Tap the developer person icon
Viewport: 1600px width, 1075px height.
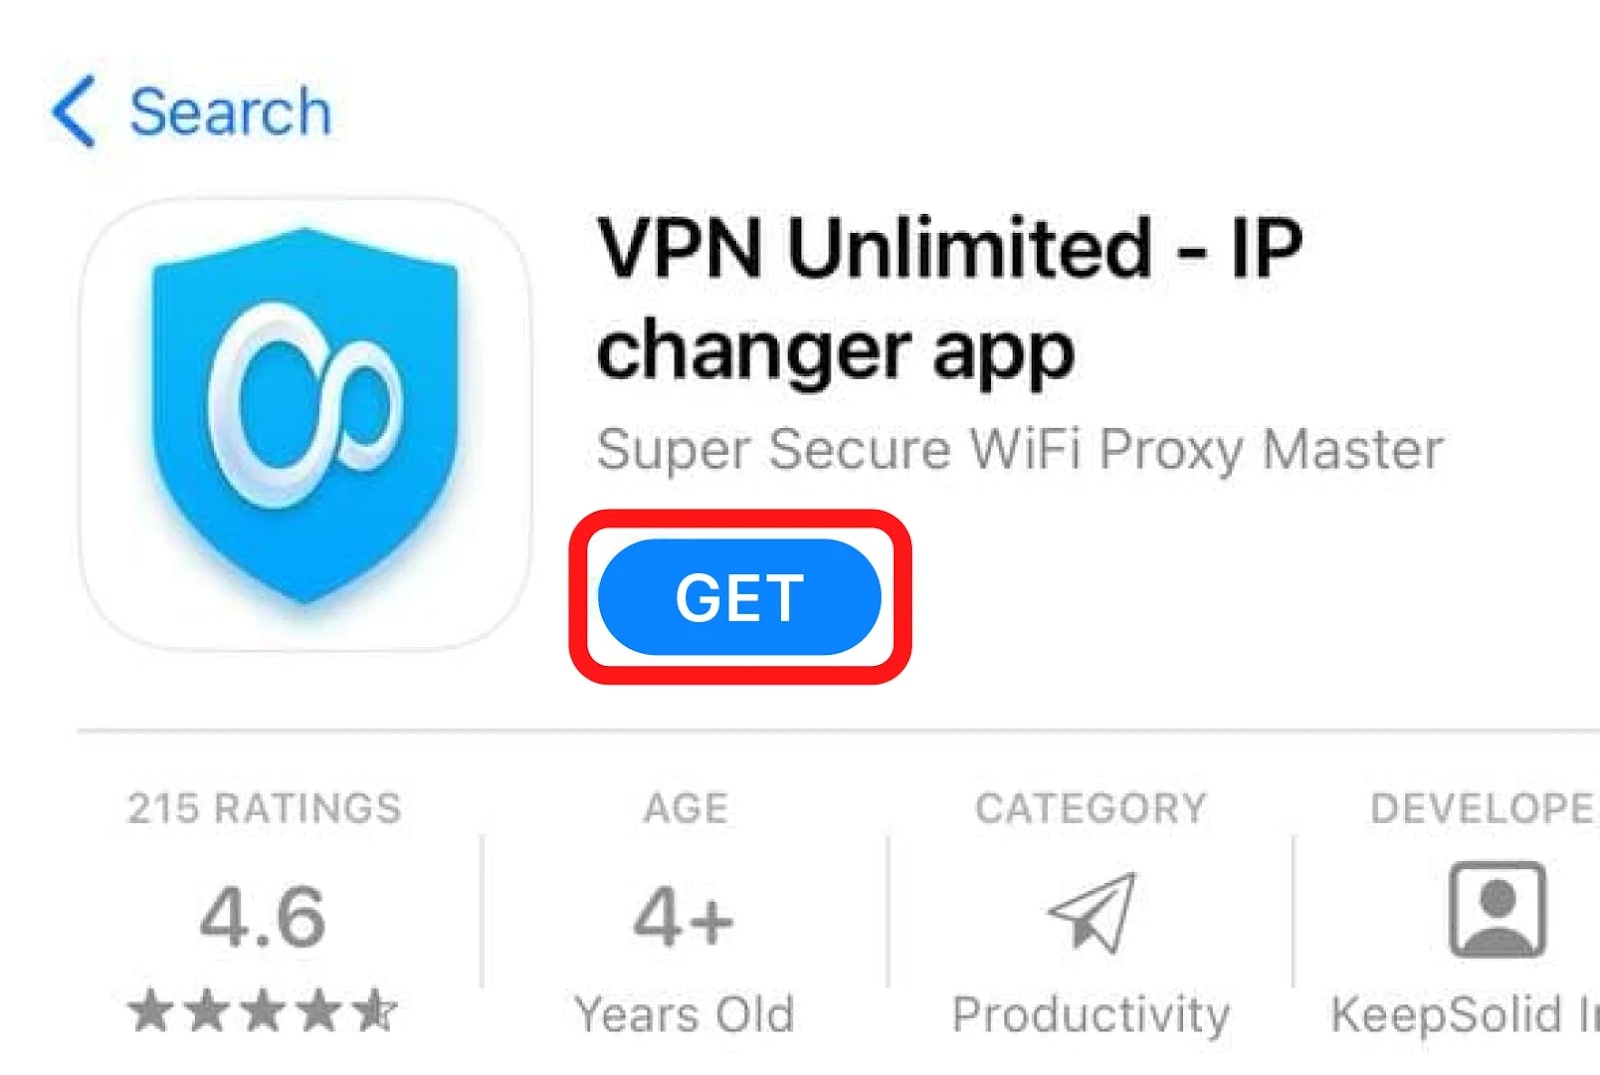pyautogui.click(x=1497, y=909)
